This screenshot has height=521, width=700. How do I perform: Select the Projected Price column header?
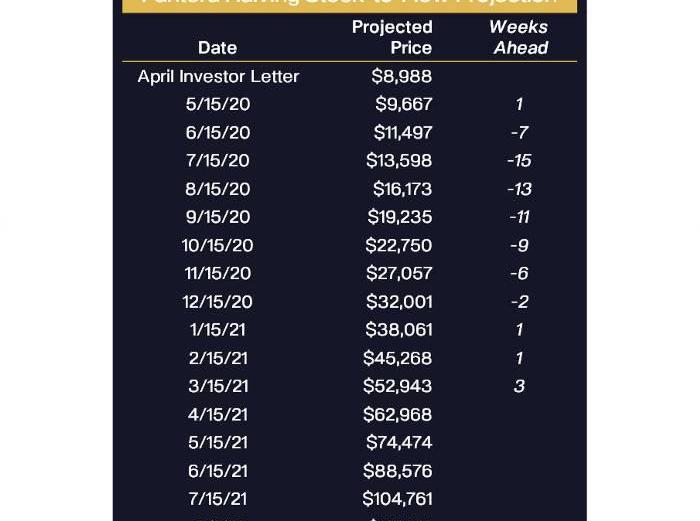coord(392,37)
